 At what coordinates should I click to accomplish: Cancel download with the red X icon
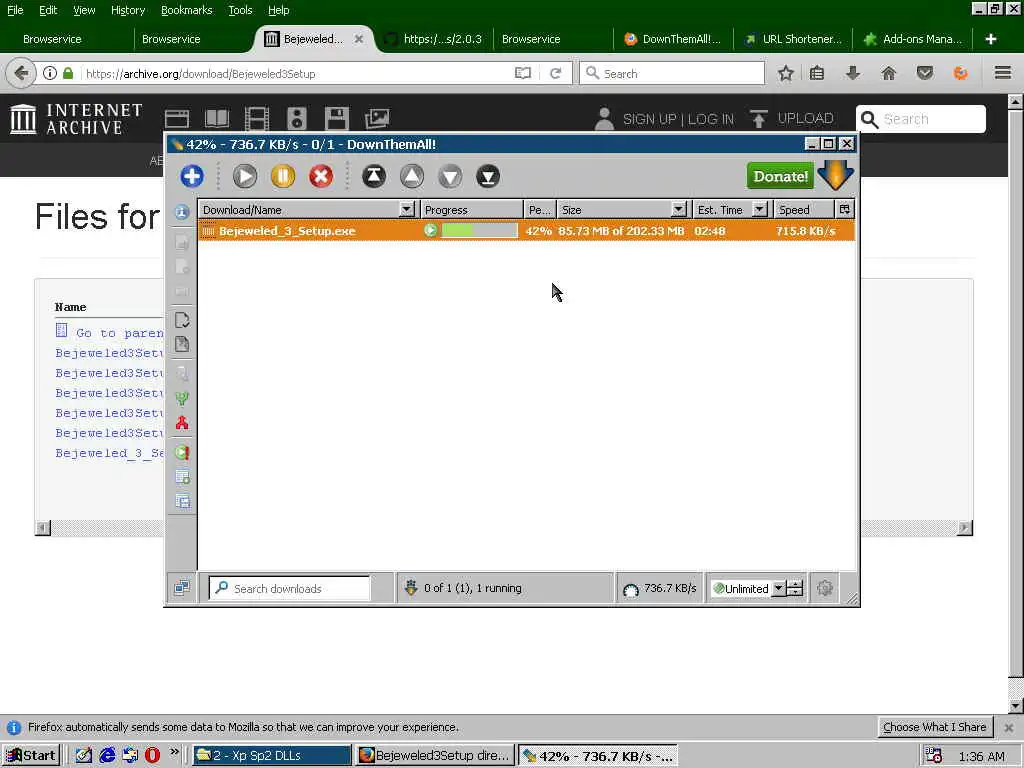321,176
